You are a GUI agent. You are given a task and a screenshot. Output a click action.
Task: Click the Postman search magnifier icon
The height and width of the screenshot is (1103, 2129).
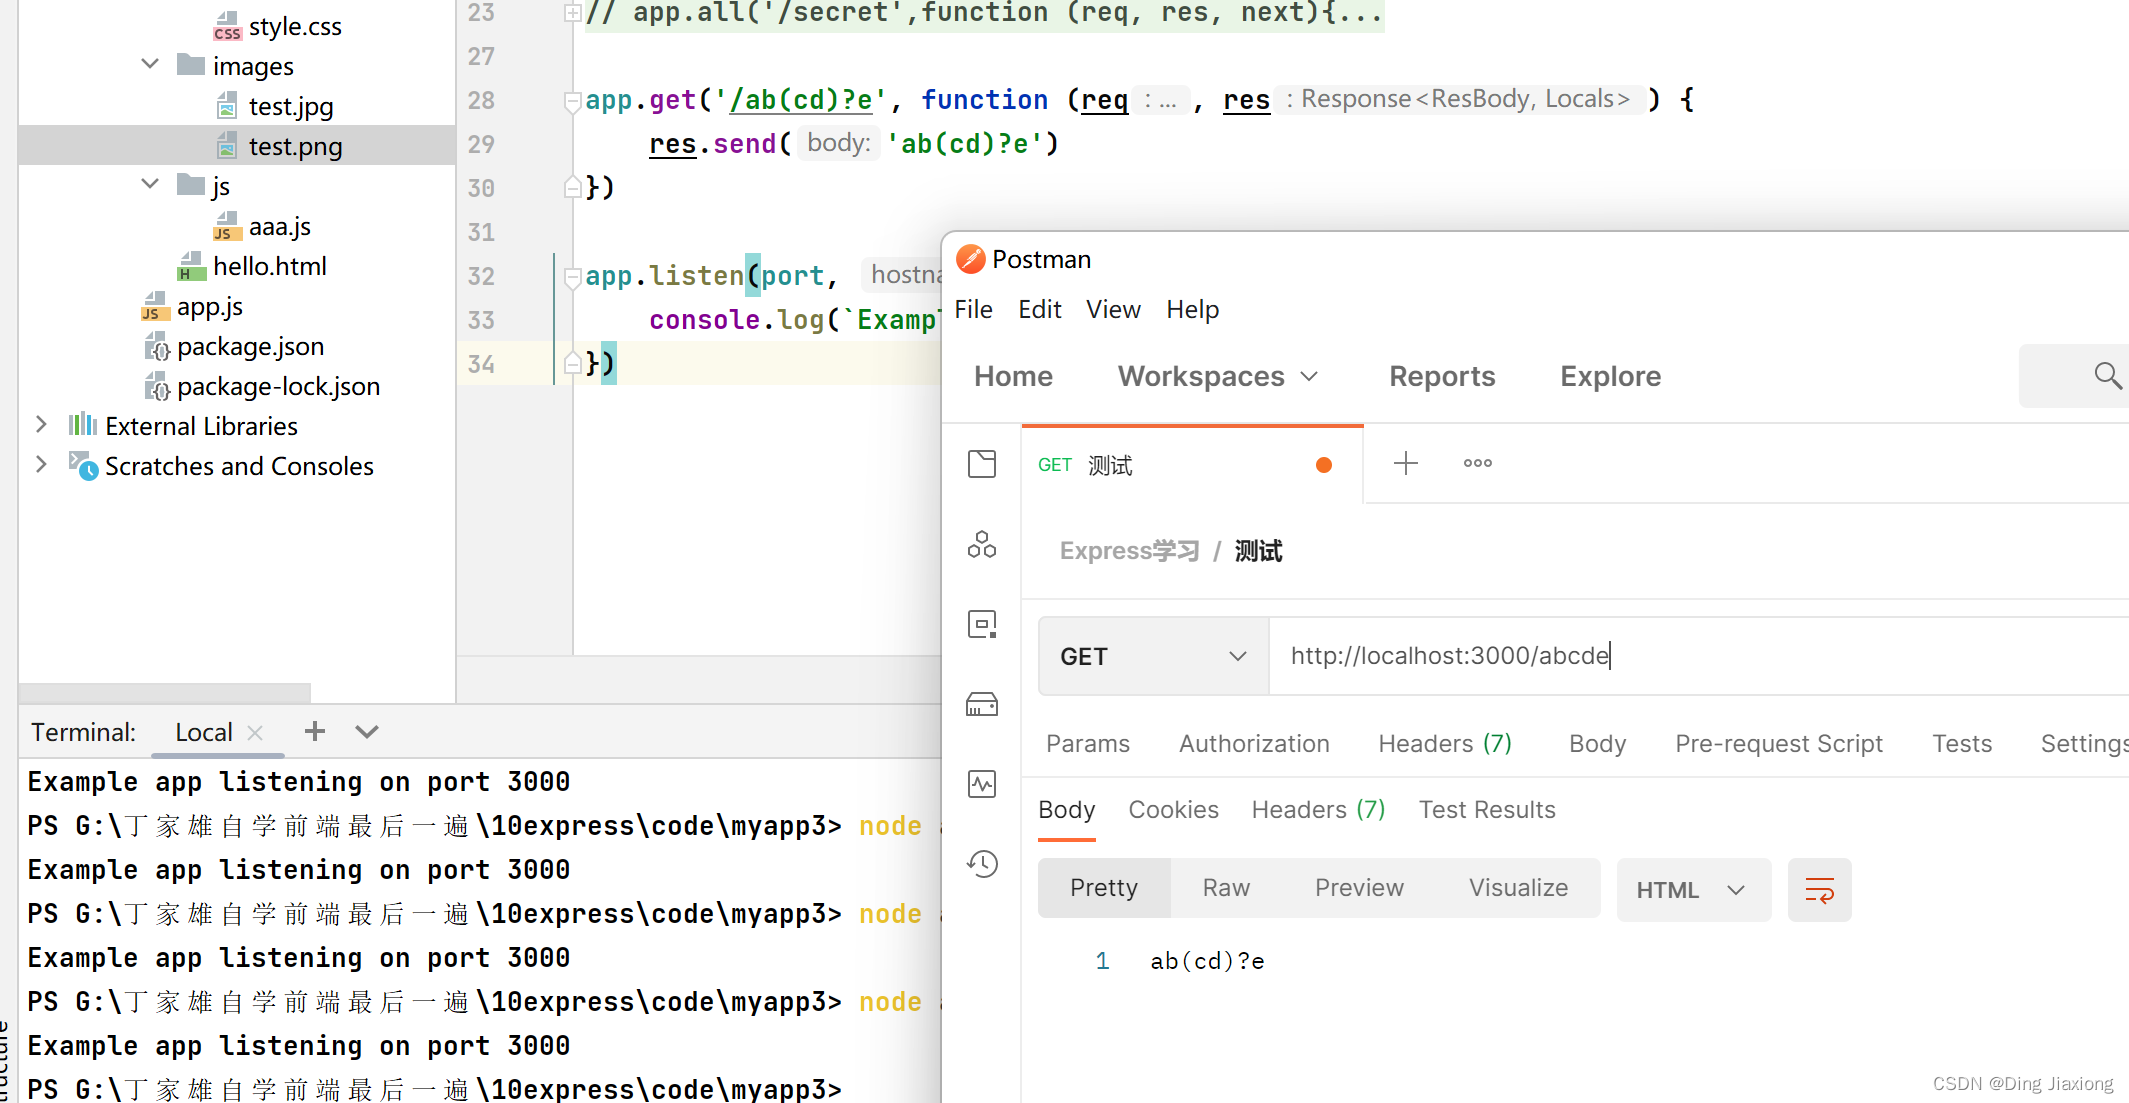[2107, 375]
